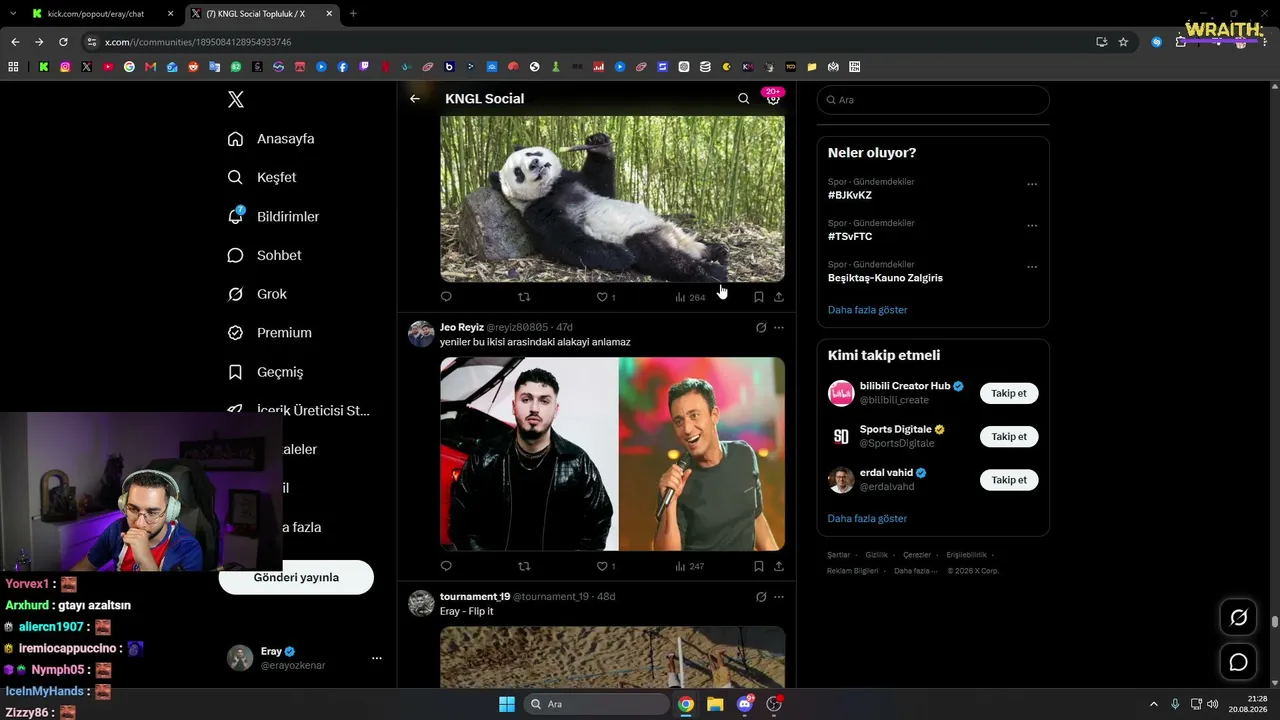Open Eray account menu three dots
The image size is (1280, 720).
click(377, 658)
